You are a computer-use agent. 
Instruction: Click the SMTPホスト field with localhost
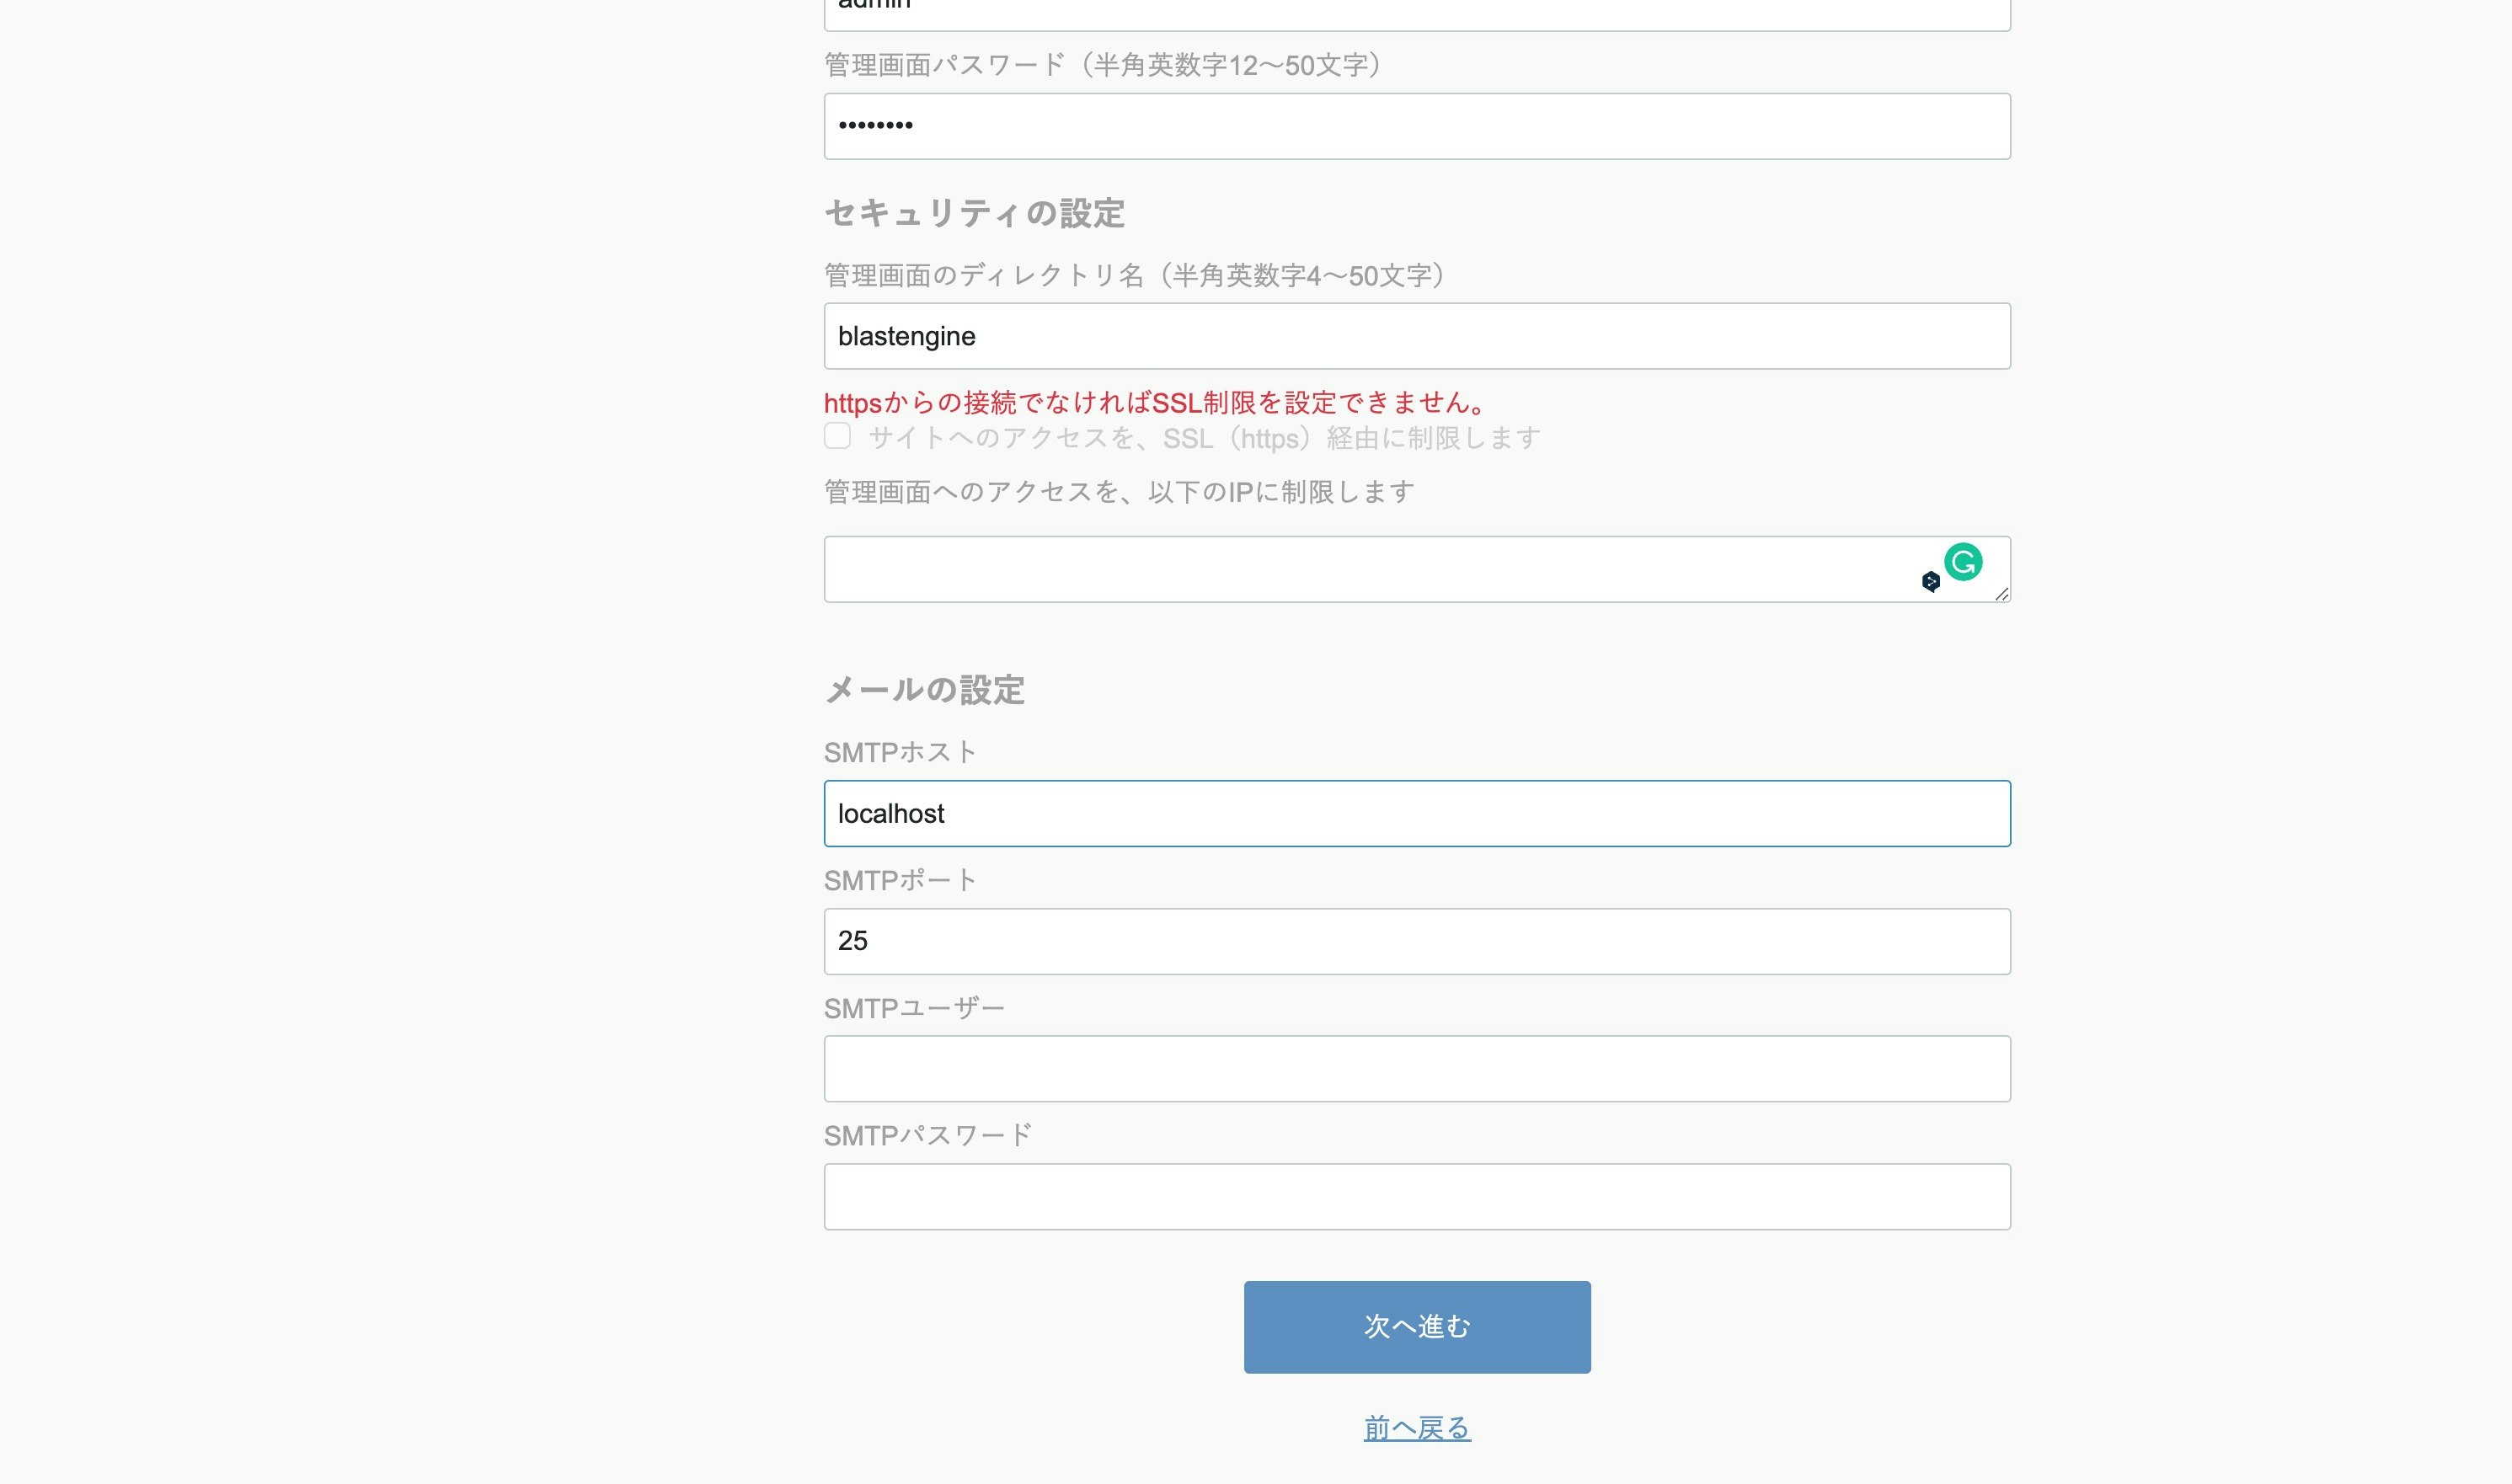click(x=1416, y=813)
